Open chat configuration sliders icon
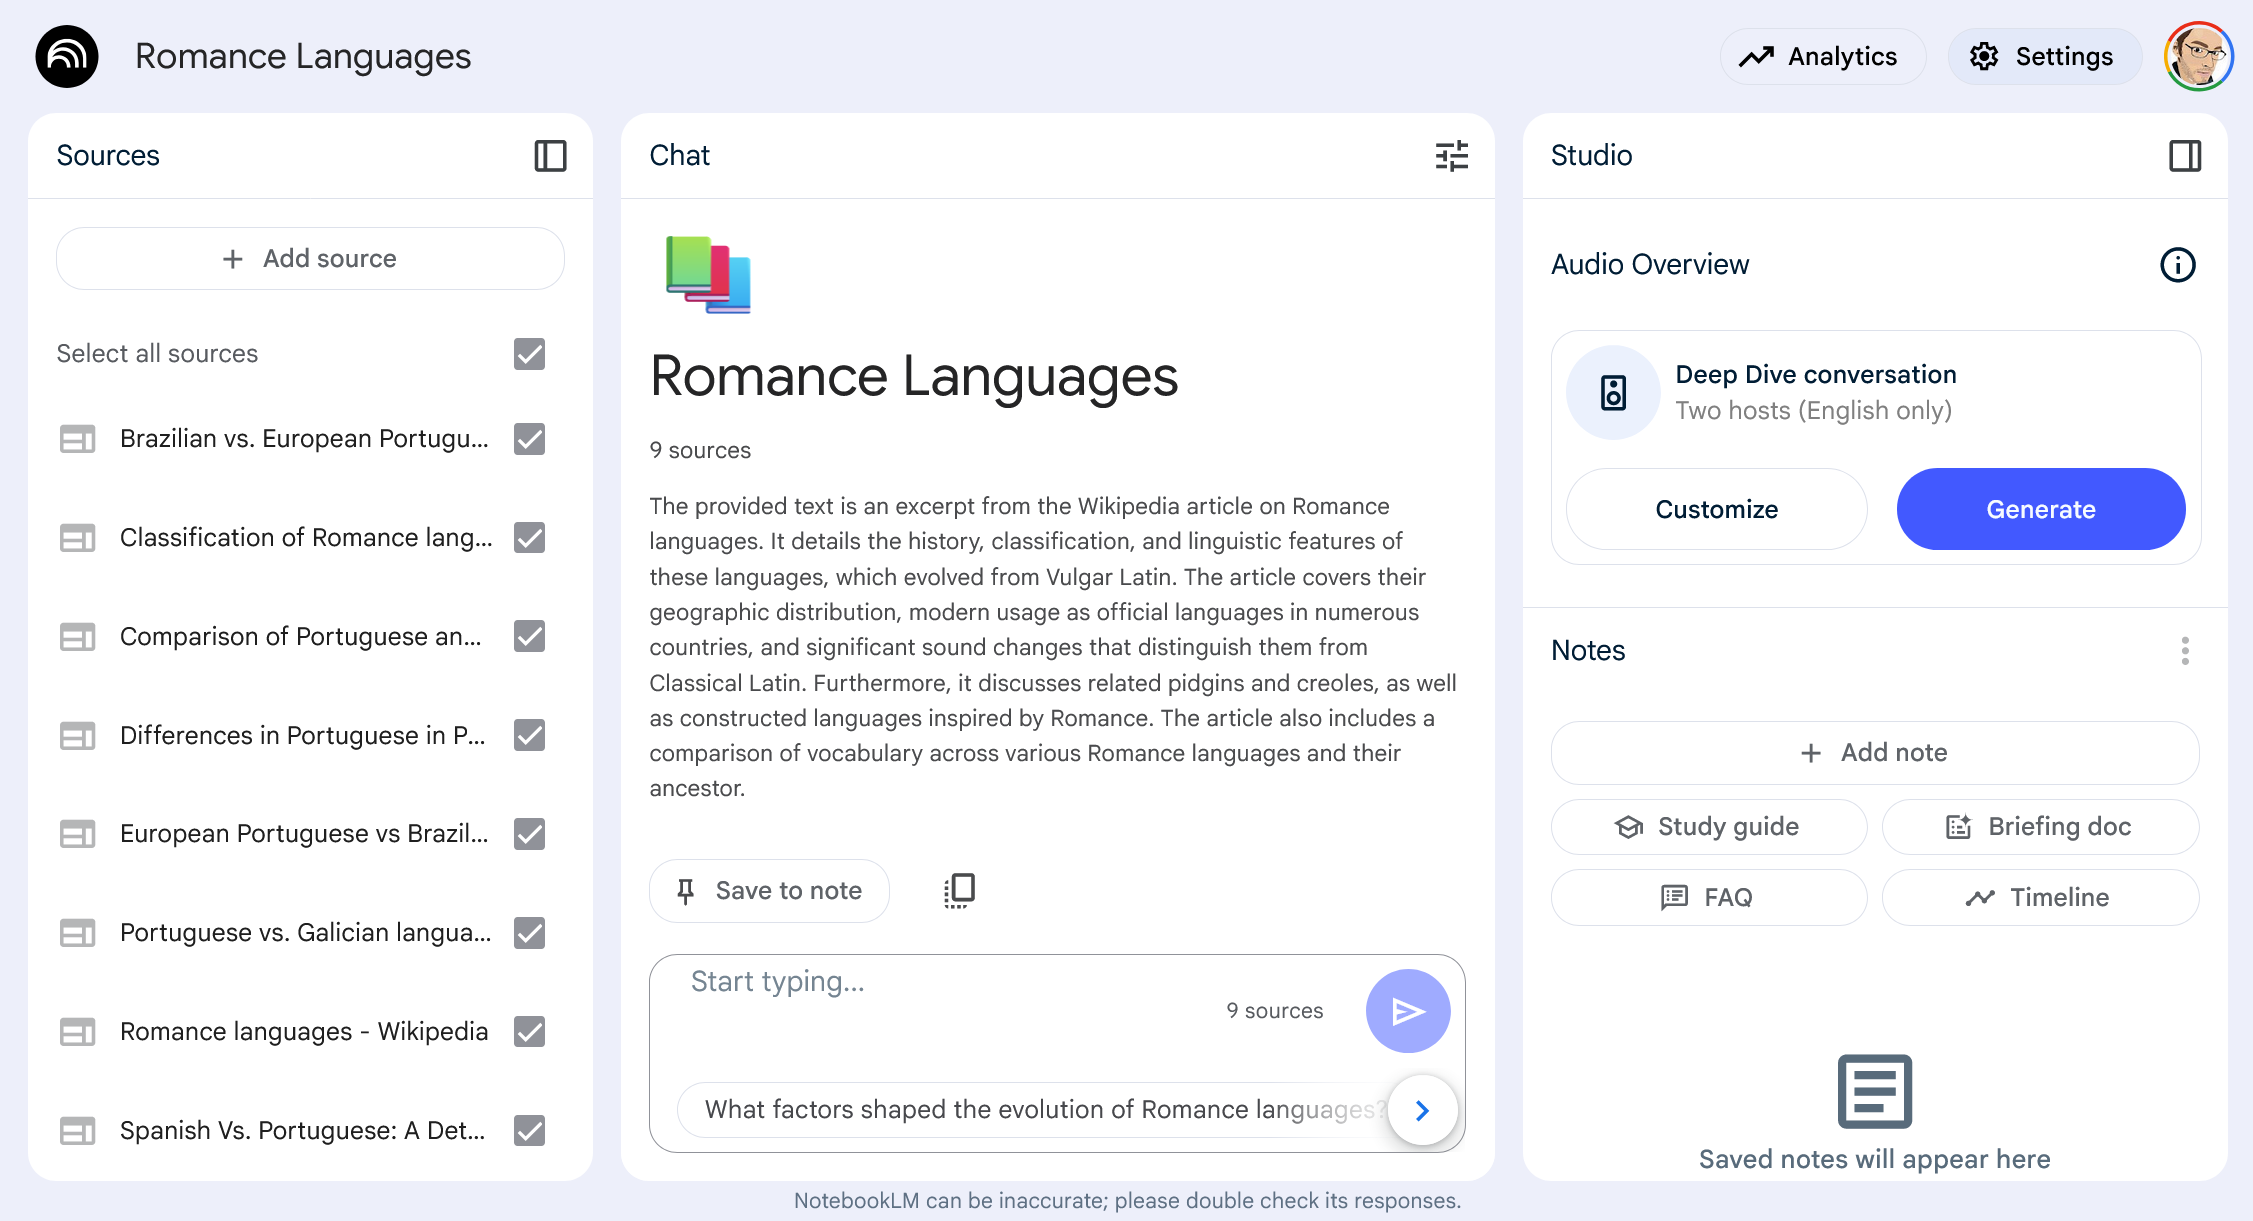2253x1221 pixels. point(1451,156)
